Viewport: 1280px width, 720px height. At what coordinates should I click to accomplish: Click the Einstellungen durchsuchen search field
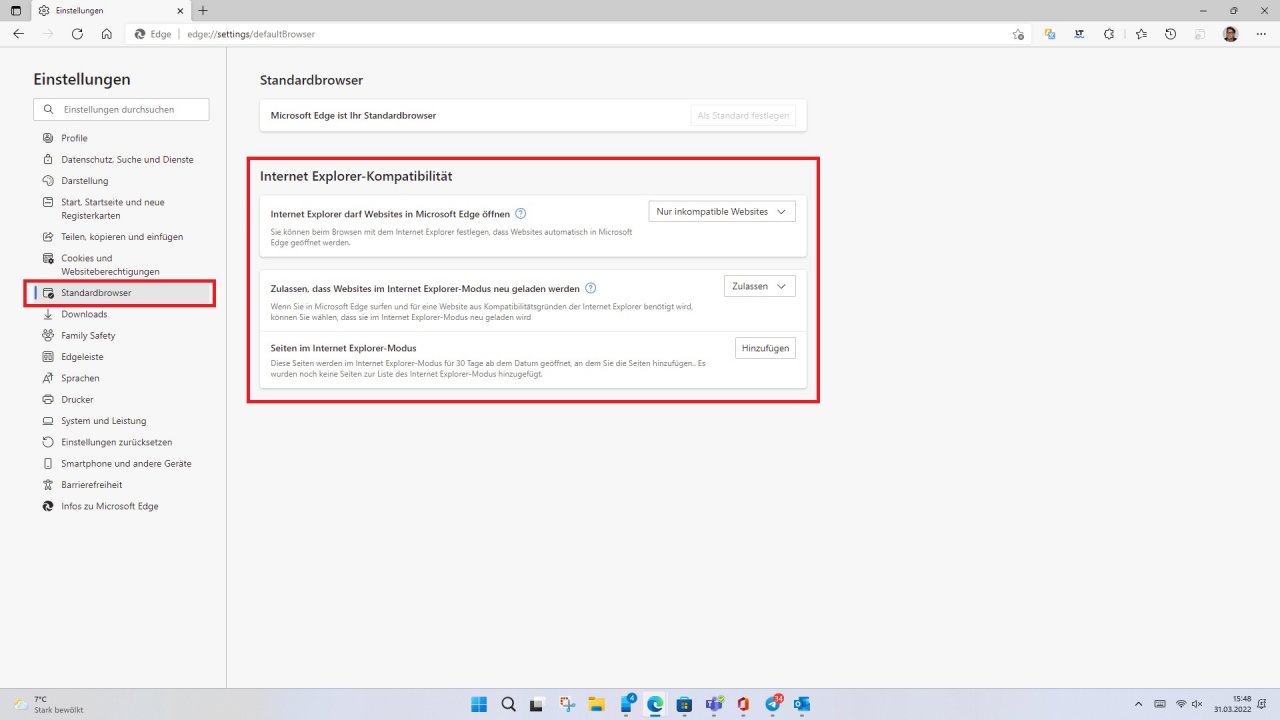121,109
